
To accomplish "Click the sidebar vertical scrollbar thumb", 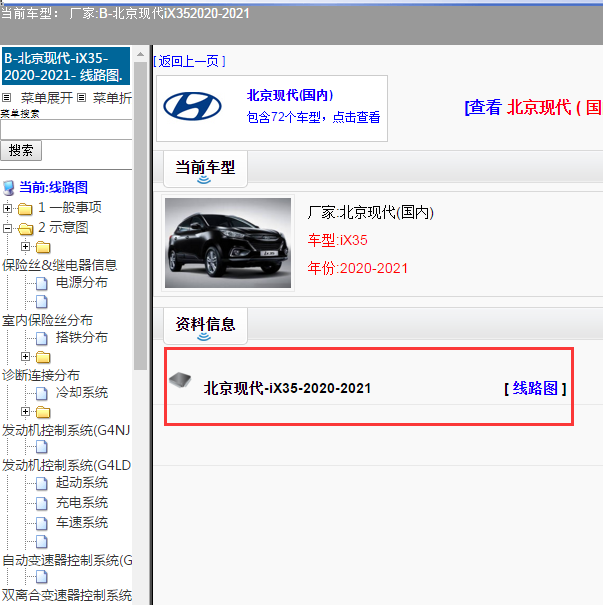I will (x=140, y=216).
